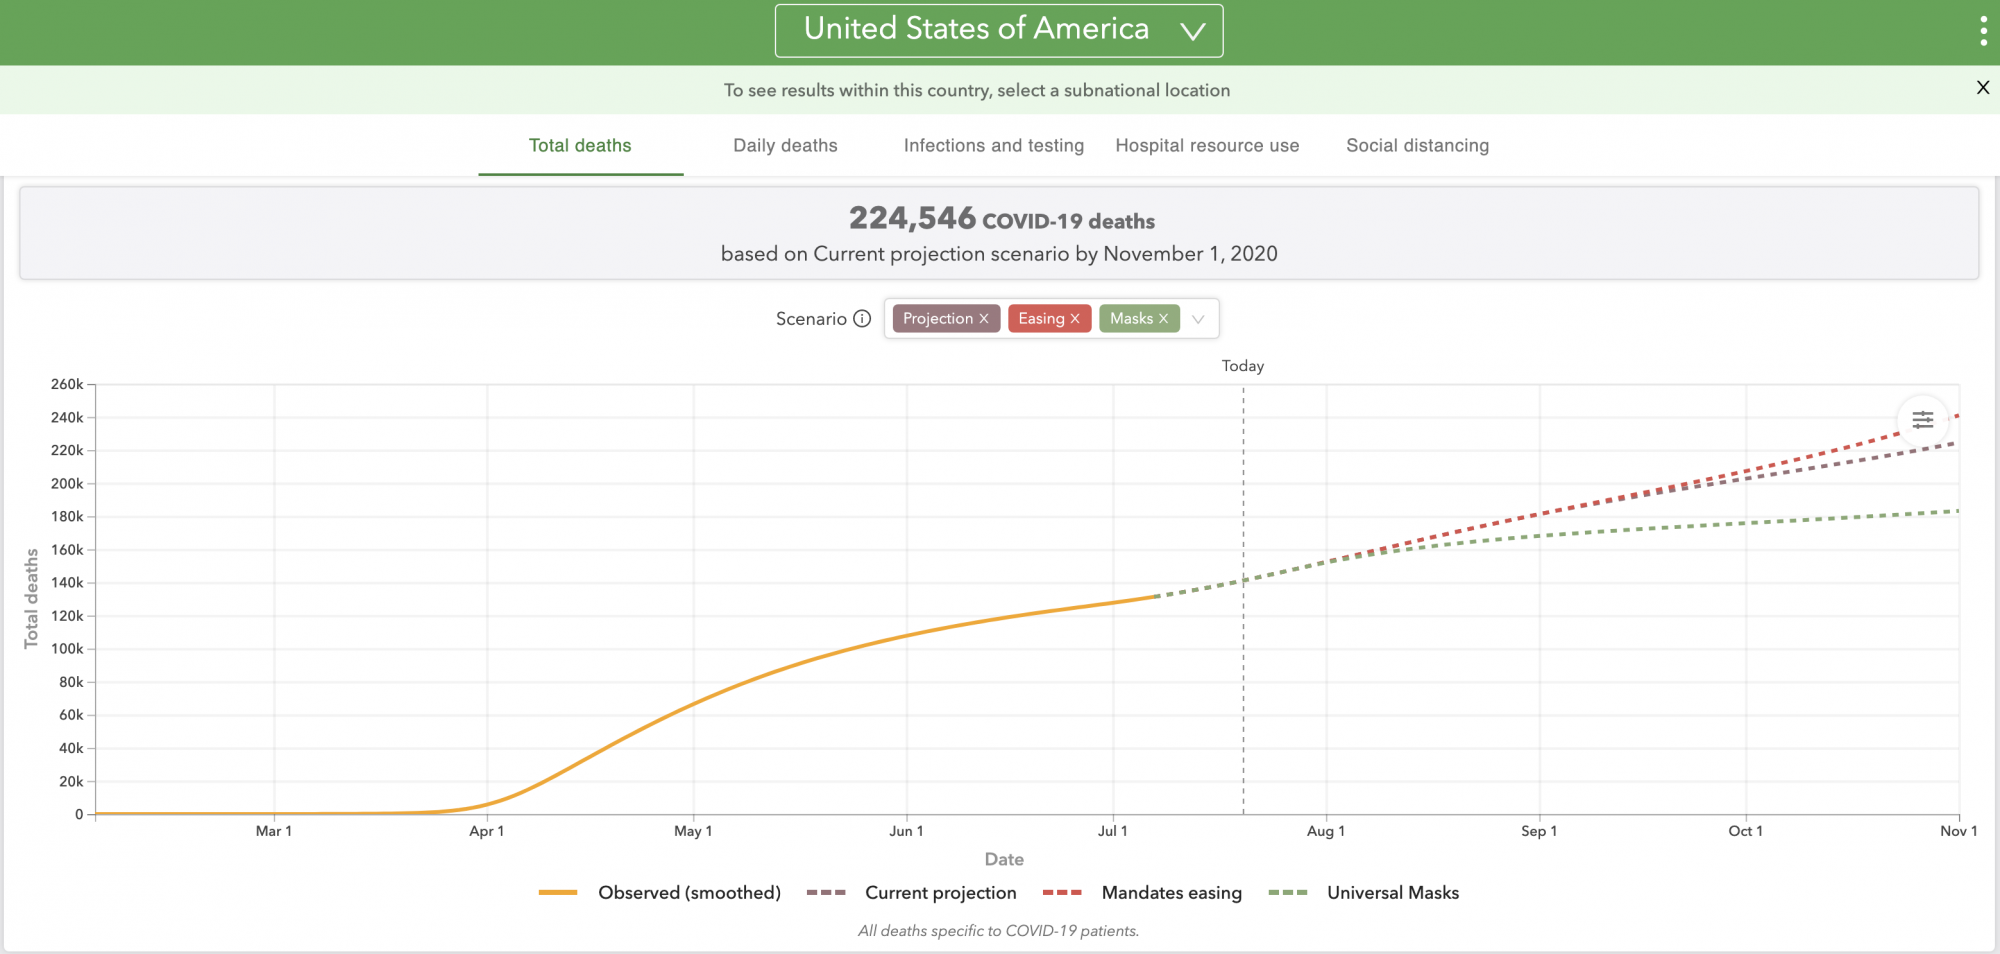Open the Infections and testing tab
2000x954 pixels.
993,146
